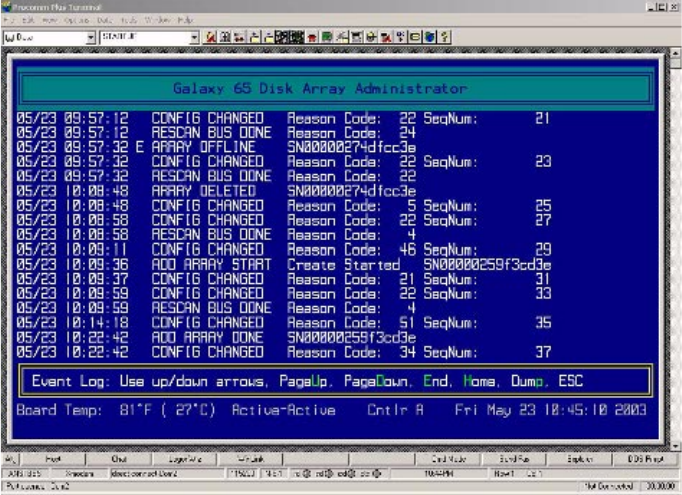
Task: Click the Cmd Mode button
Action: (x=436, y=455)
